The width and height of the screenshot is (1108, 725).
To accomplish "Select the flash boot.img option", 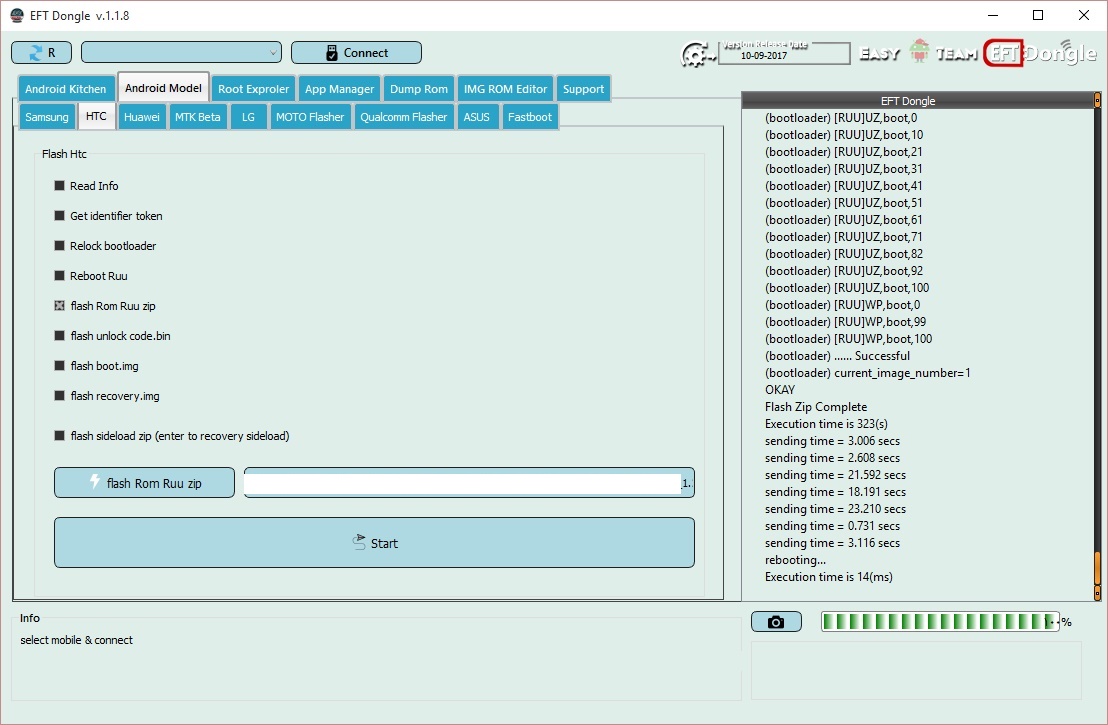I will [97, 366].
